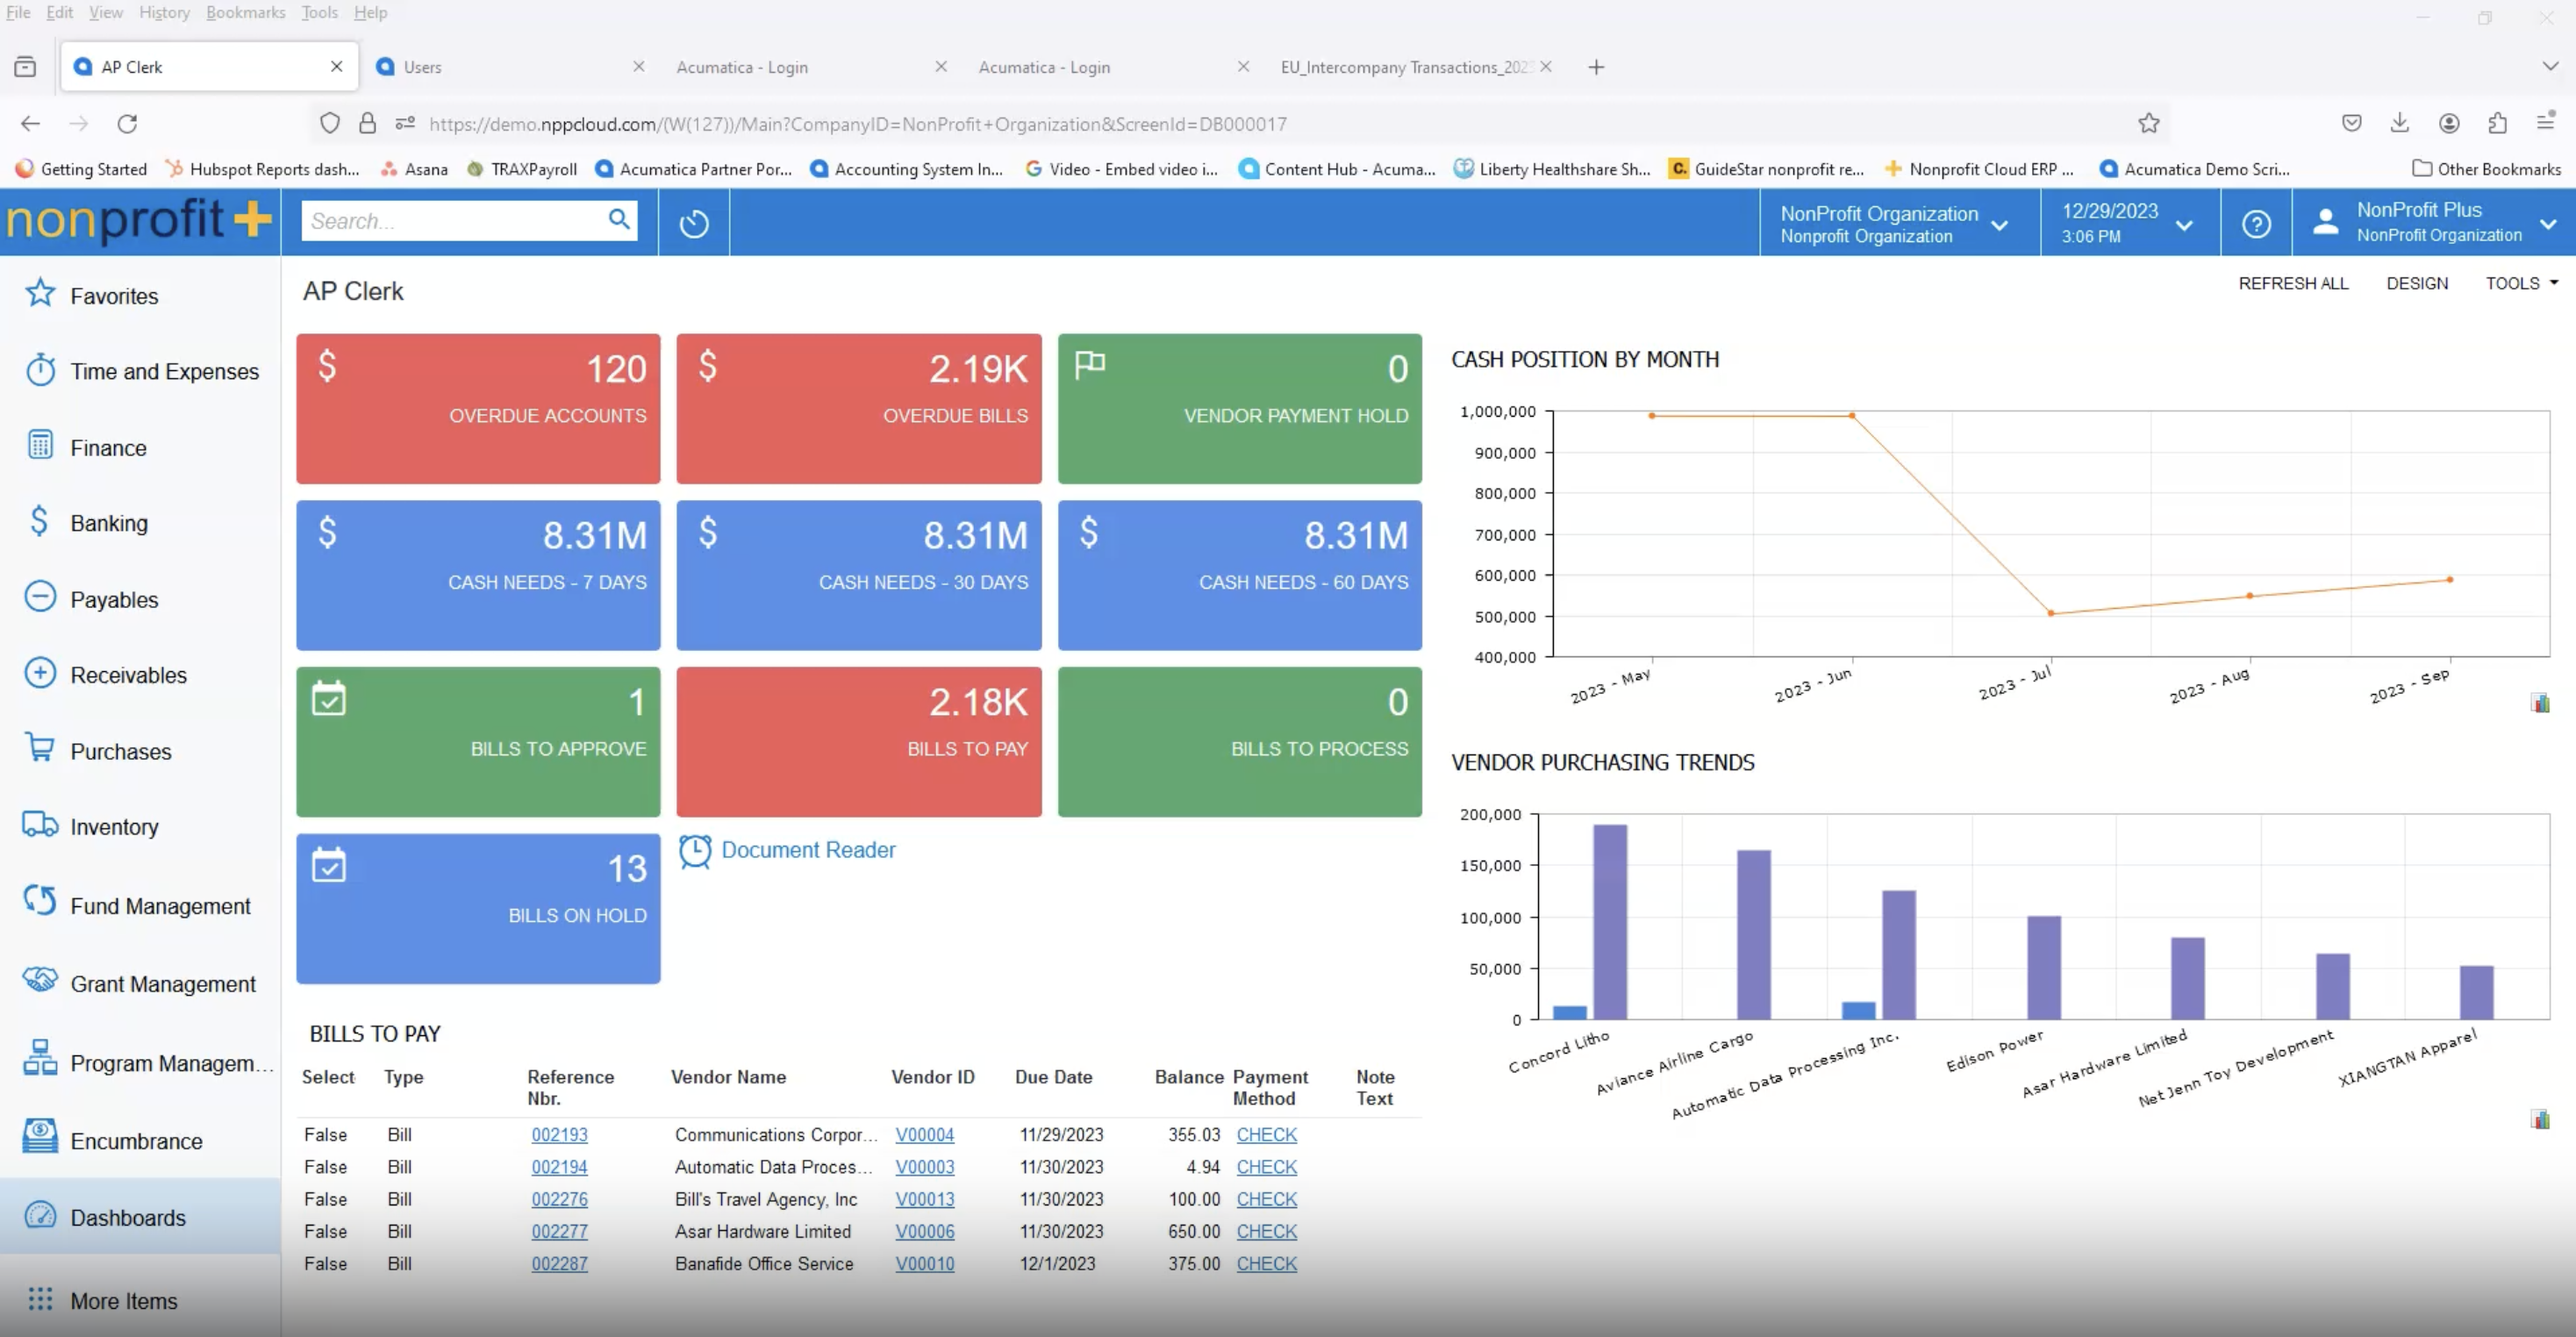This screenshot has width=2576, height=1337.
Task: Click the DESIGN button
Action: 2417,283
